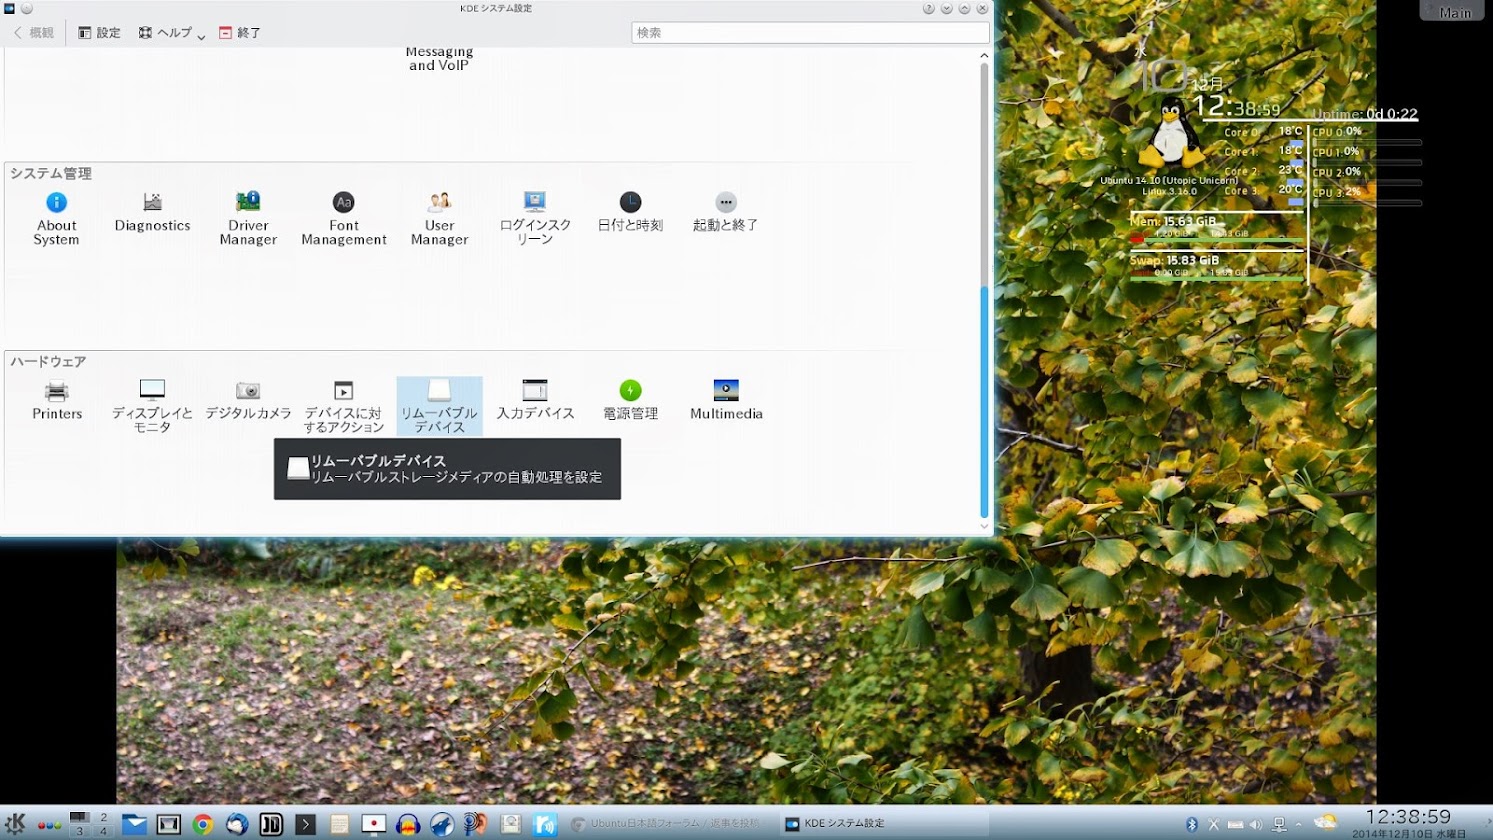Image resolution: width=1493 pixels, height=840 pixels.
Task: Open 起動と終了 settings
Action: coord(726,213)
